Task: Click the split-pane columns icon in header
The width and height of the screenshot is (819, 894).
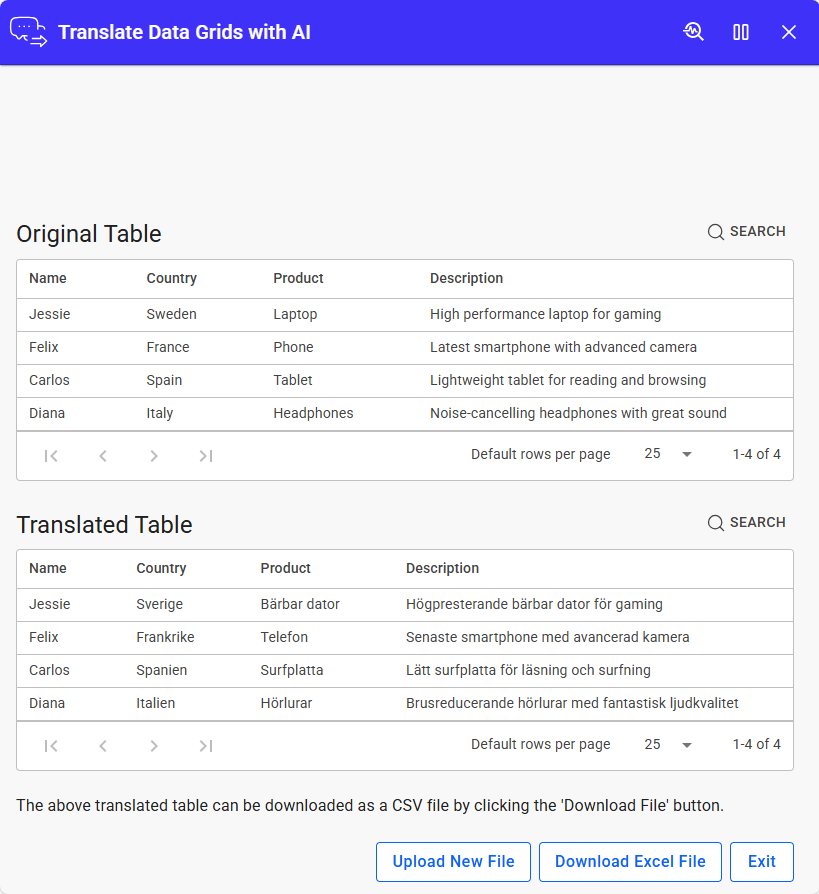Action: [741, 32]
